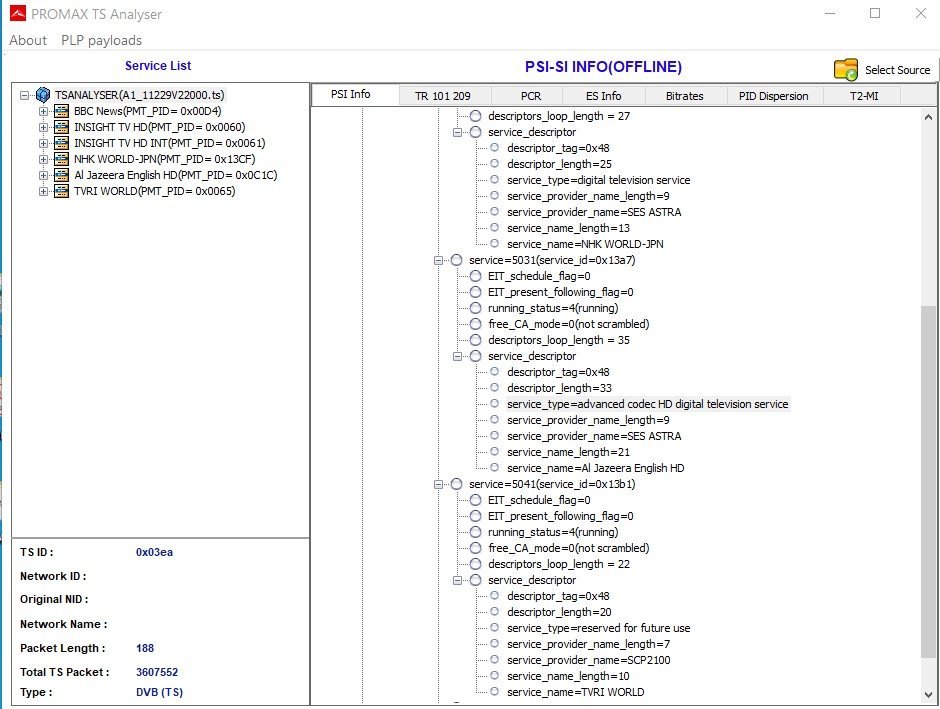The image size is (940, 709).
Task: Click circle icon beside service=5031 node
Action: tap(457, 260)
